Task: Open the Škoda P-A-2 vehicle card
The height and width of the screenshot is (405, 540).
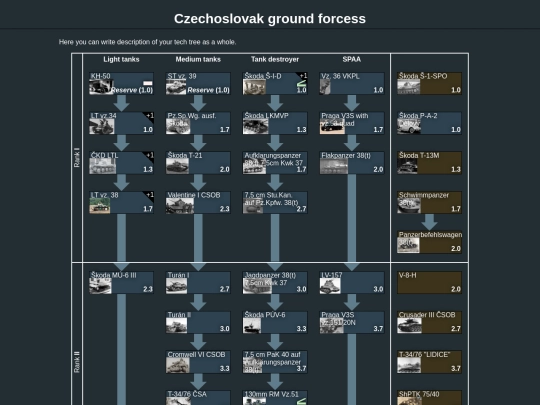Action: coord(429,123)
